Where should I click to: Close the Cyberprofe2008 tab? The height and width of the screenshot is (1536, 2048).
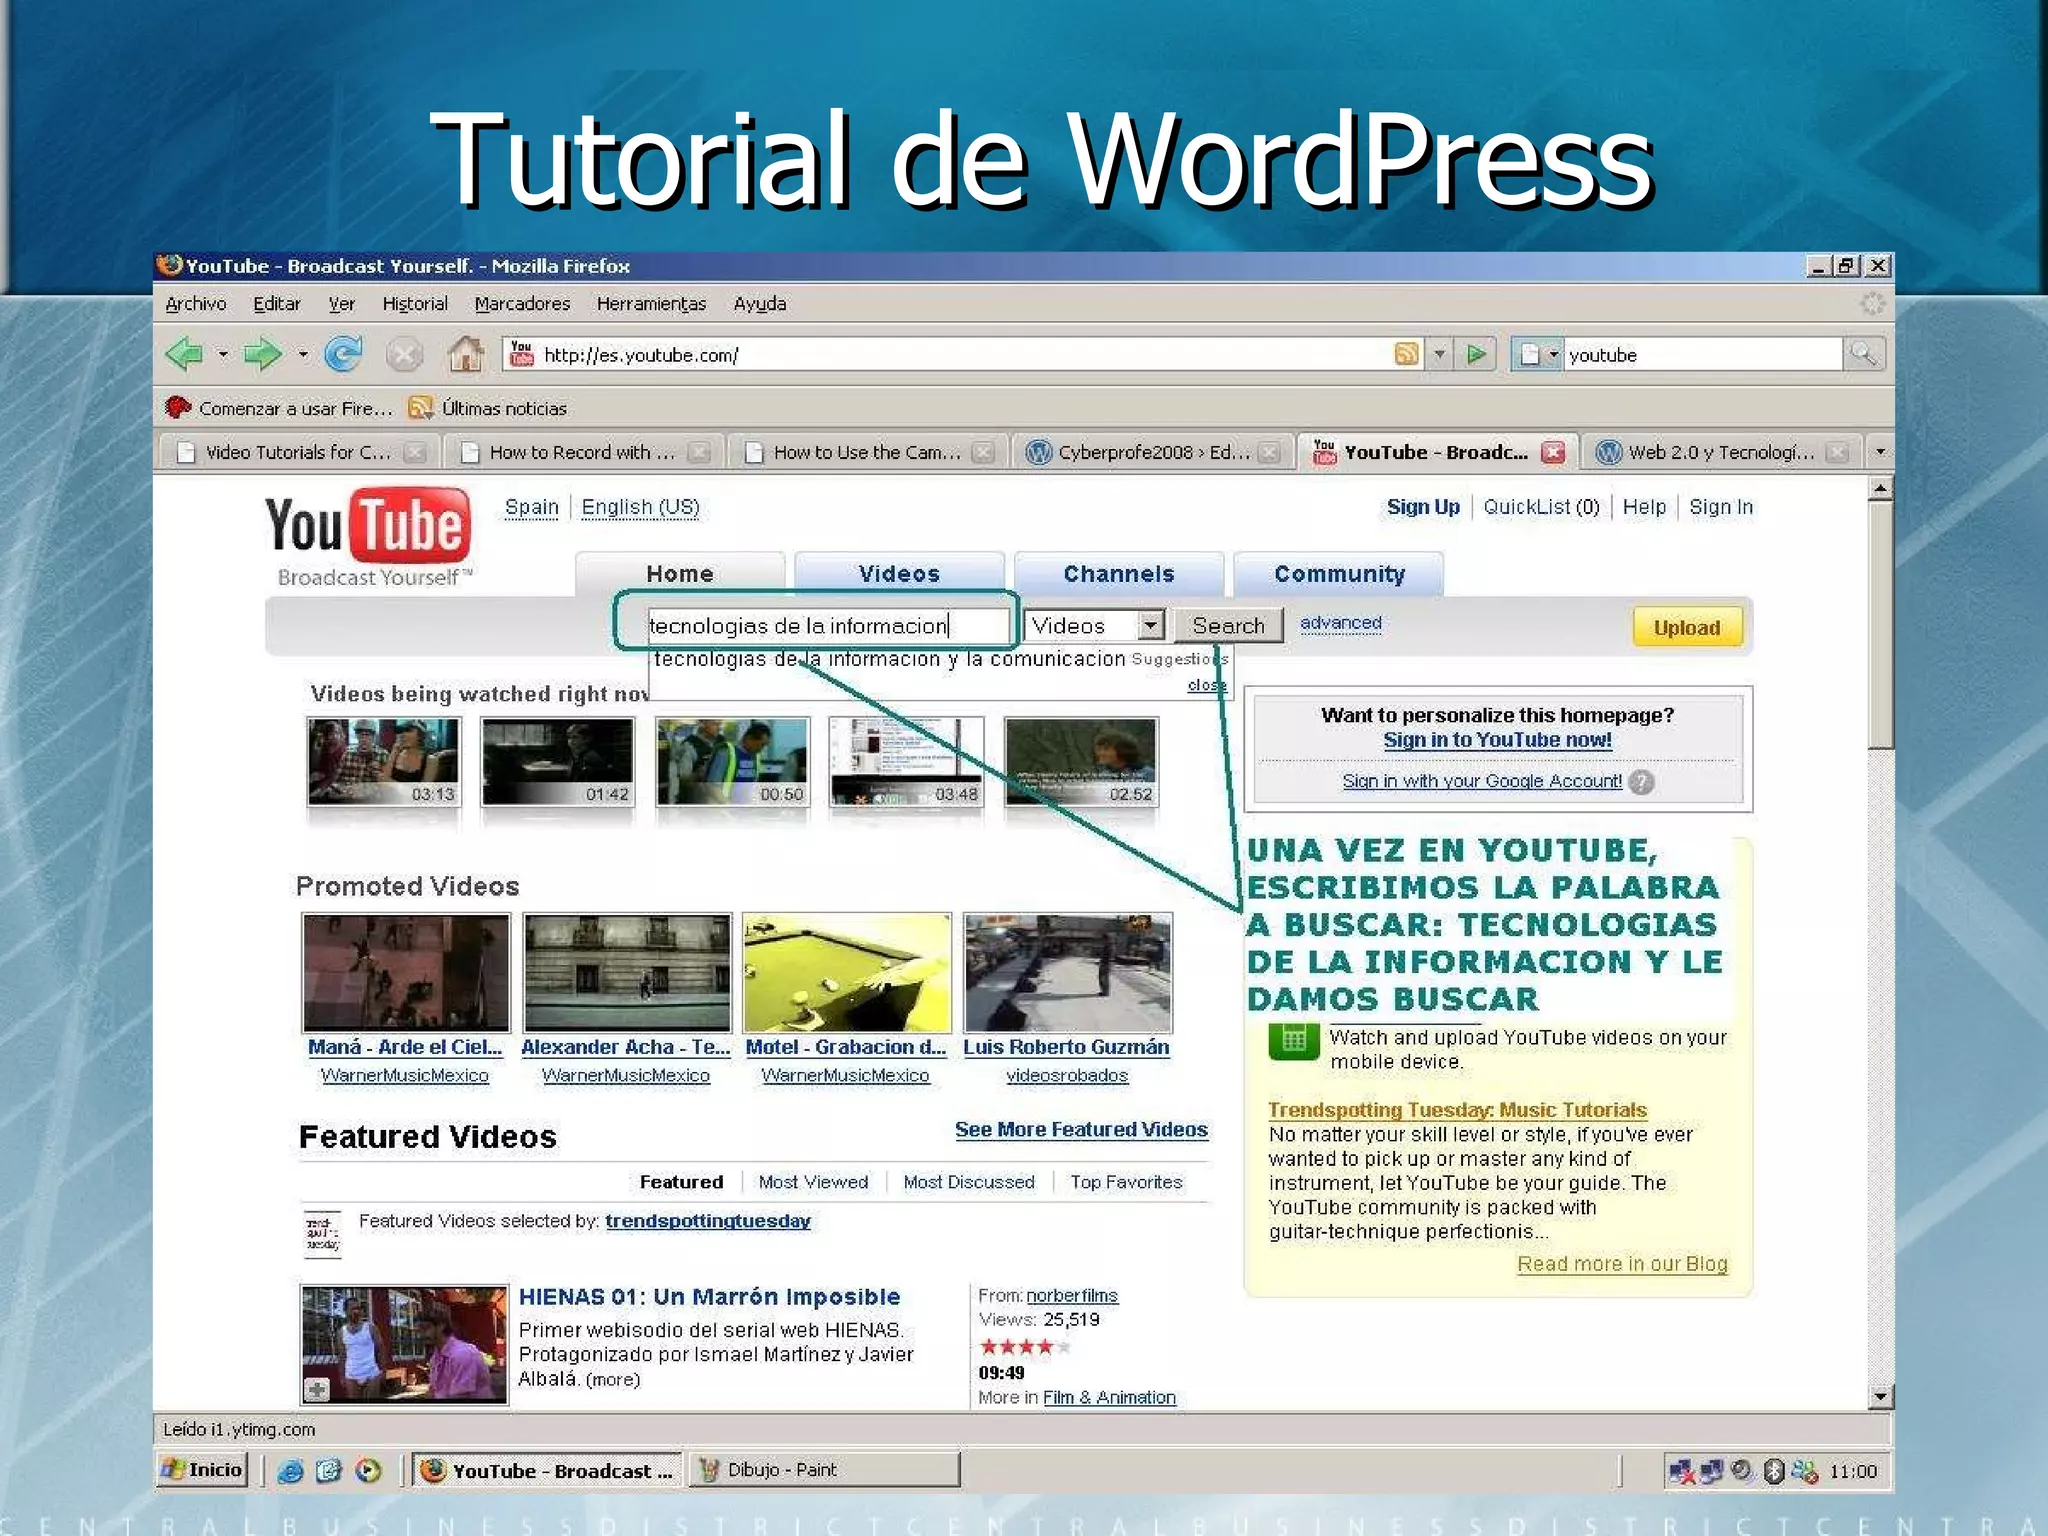1269,453
